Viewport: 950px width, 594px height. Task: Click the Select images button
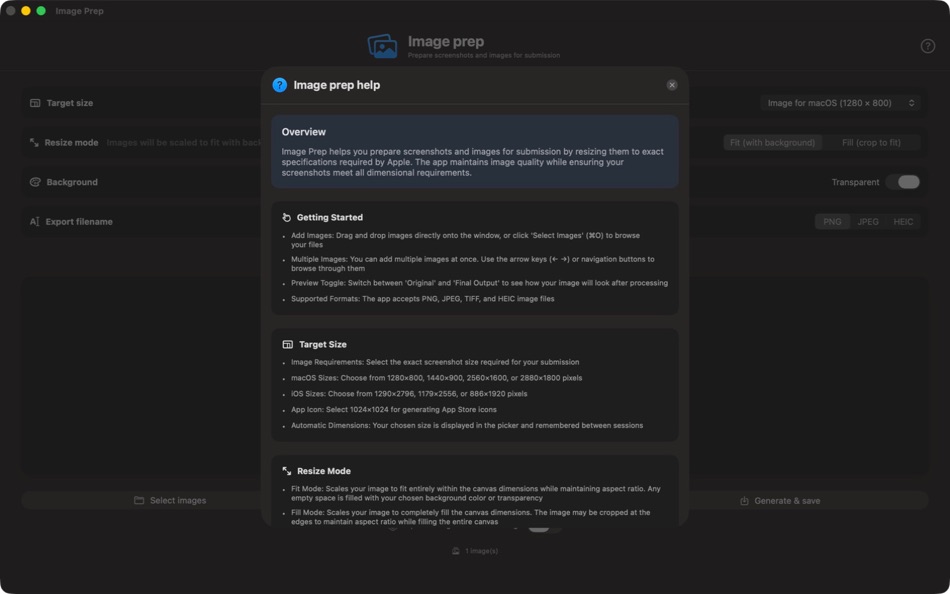point(170,500)
